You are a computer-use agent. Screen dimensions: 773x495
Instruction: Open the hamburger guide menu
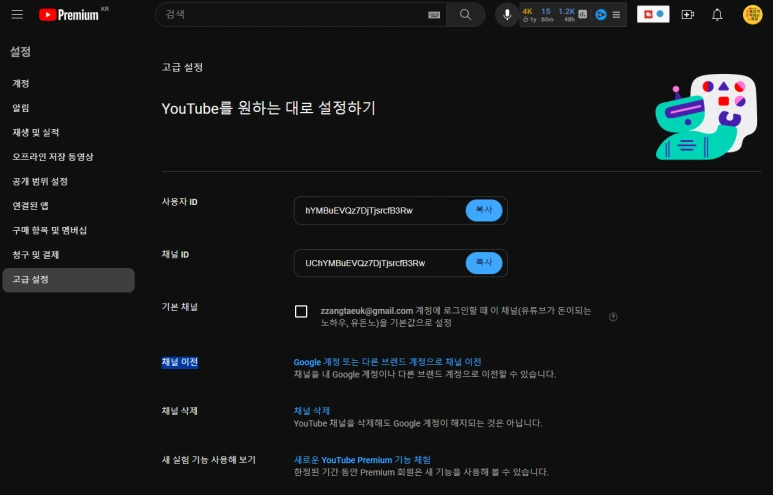17,14
